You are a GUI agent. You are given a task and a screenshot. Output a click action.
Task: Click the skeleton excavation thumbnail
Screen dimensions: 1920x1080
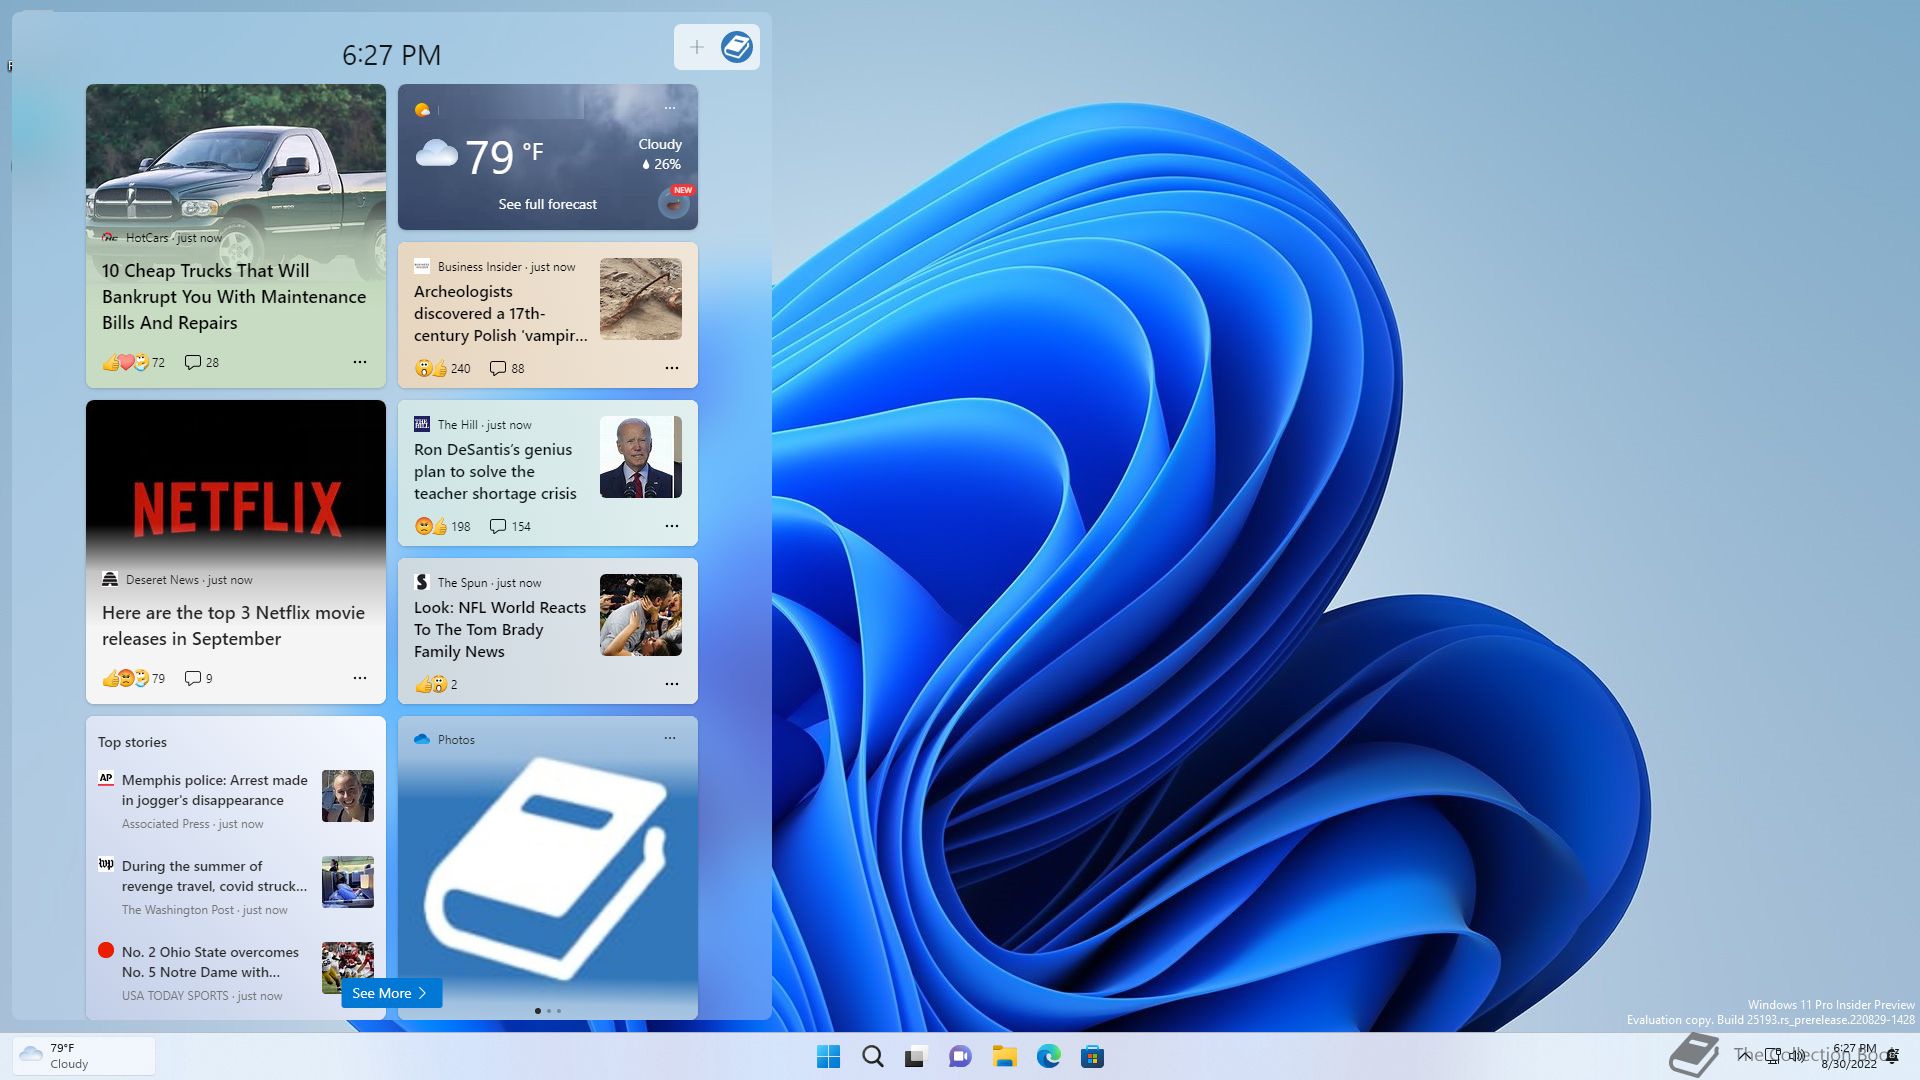click(641, 299)
